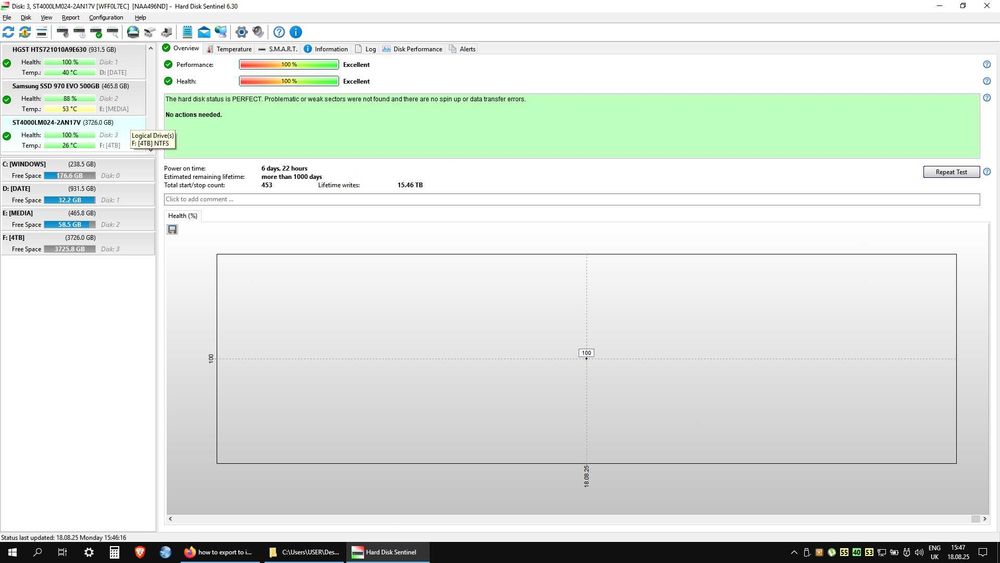This screenshot has height=563, width=1000.
Task: Open Help with the question mark icon
Action: coord(279,32)
